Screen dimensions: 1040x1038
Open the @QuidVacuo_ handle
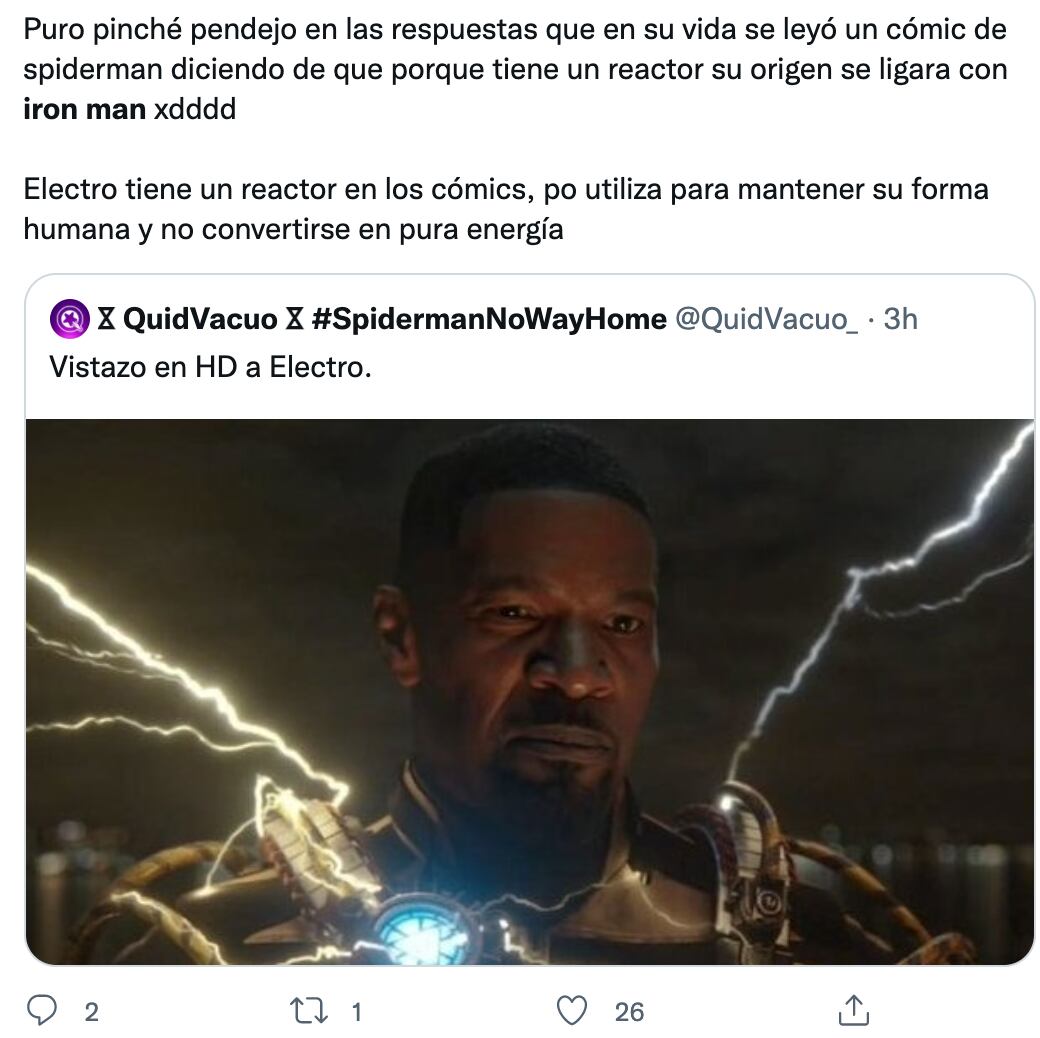point(767,320)
